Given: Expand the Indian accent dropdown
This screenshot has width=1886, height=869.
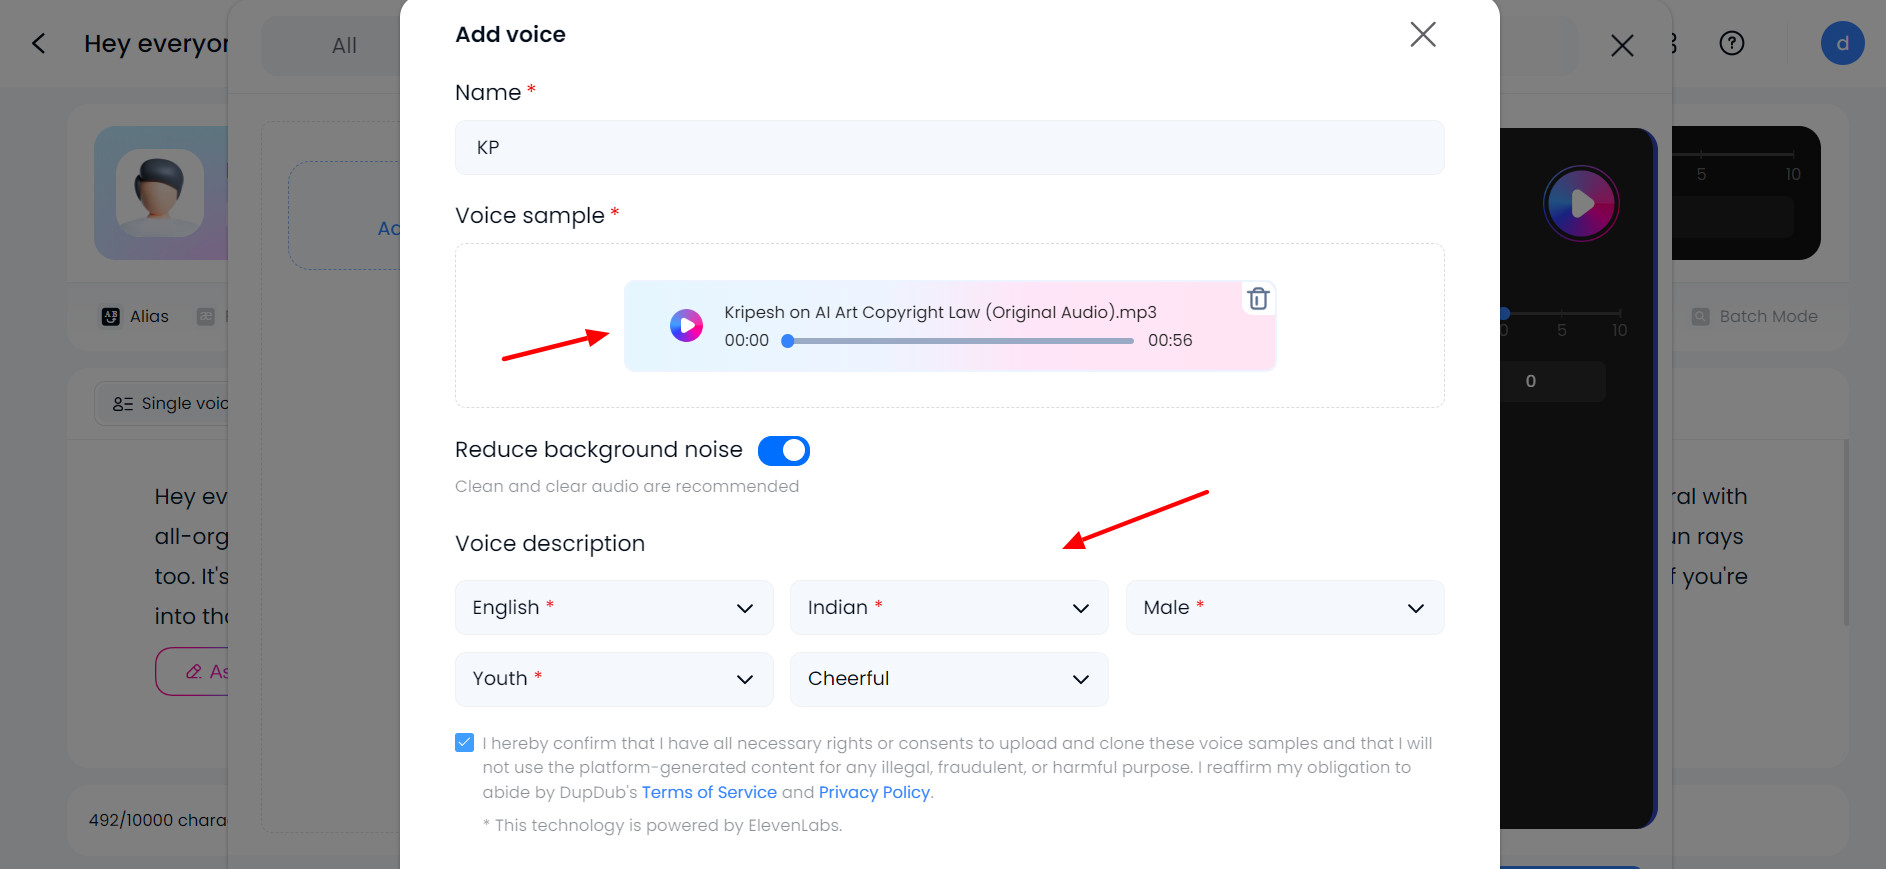Looking at the screenshot, I should pos(948,608).
